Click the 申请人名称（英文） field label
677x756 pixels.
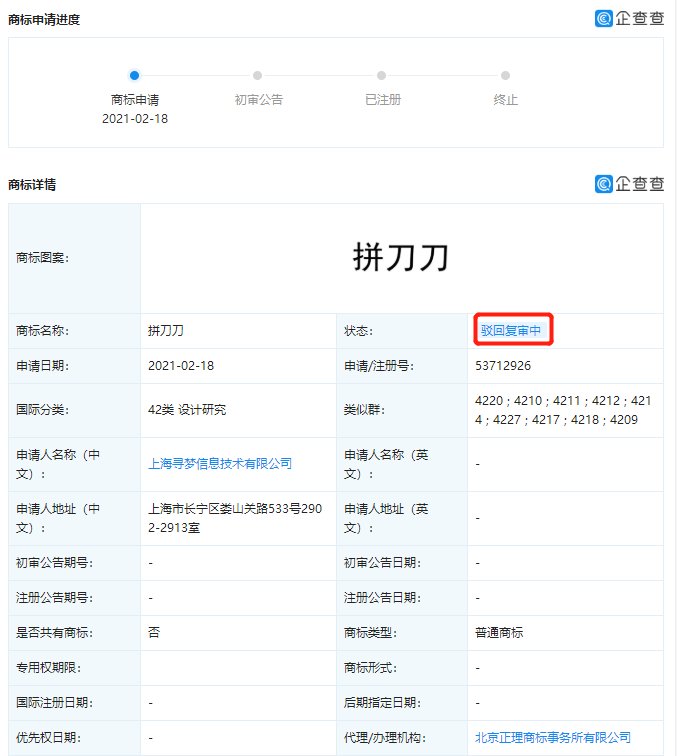click(x=386, y=464)
